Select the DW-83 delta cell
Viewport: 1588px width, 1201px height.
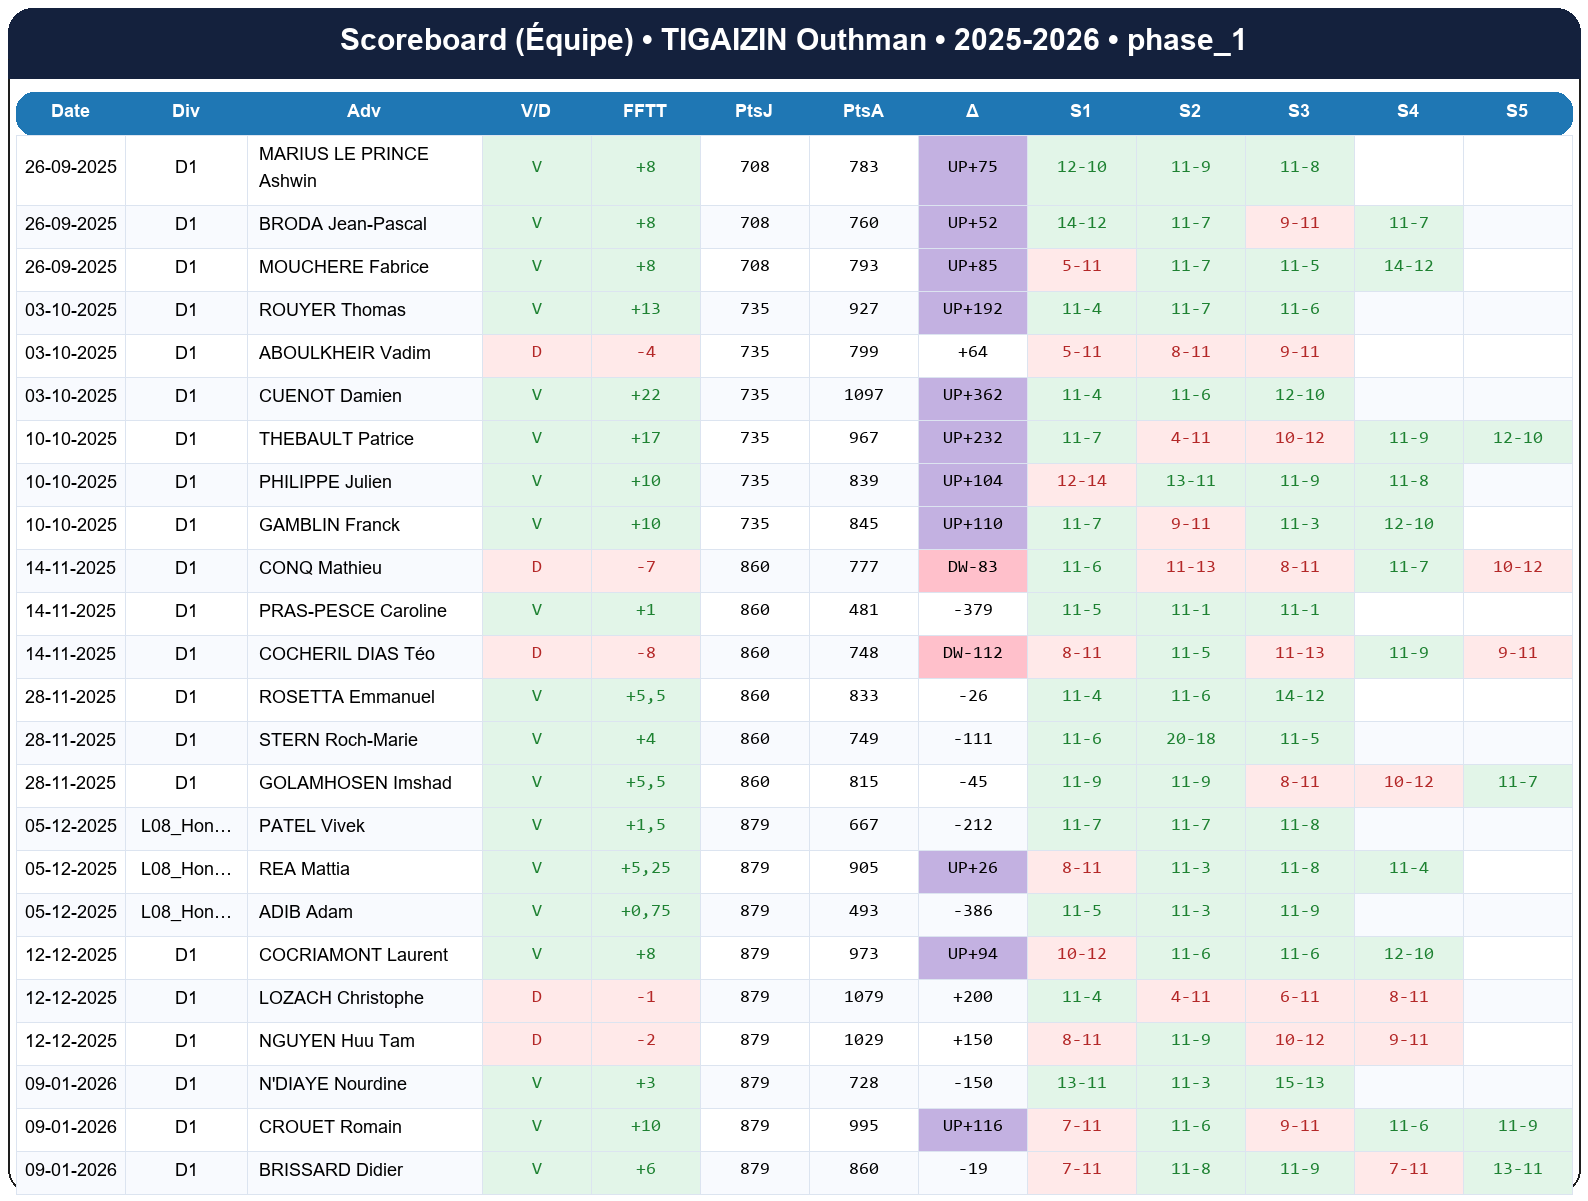(972, 567)
